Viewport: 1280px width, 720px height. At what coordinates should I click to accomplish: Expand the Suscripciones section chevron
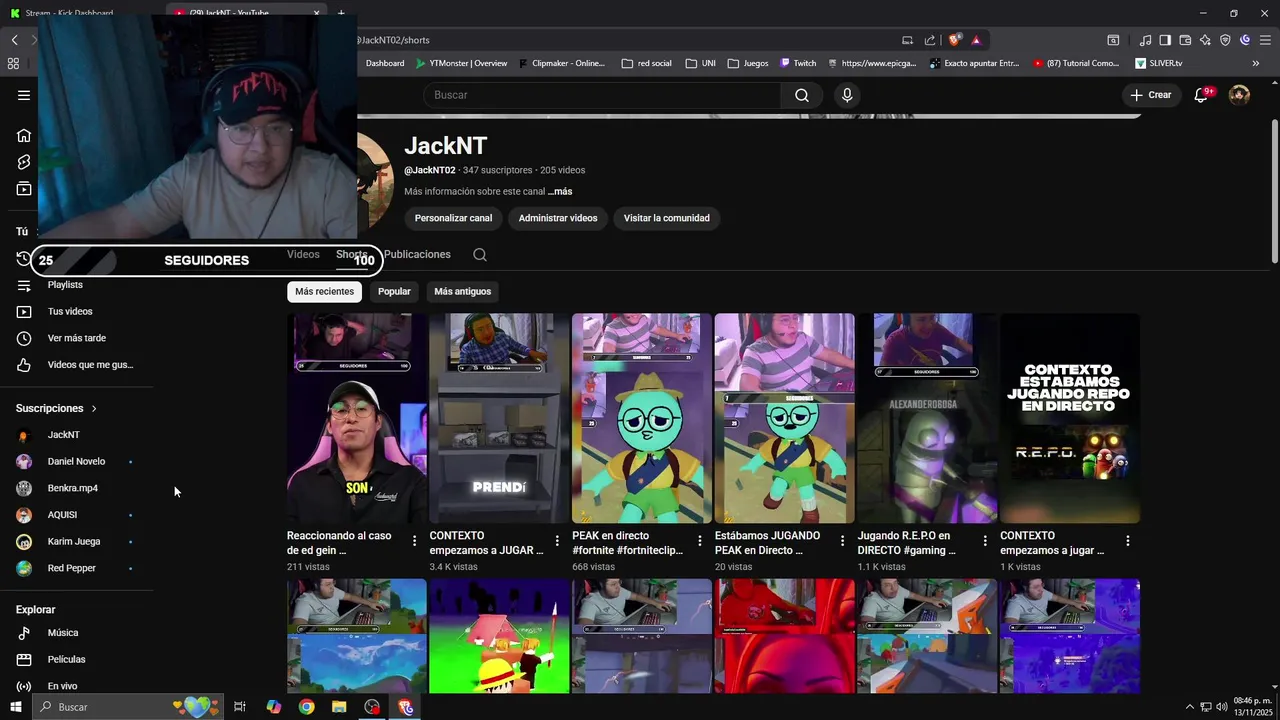click(x=94, y=408)
